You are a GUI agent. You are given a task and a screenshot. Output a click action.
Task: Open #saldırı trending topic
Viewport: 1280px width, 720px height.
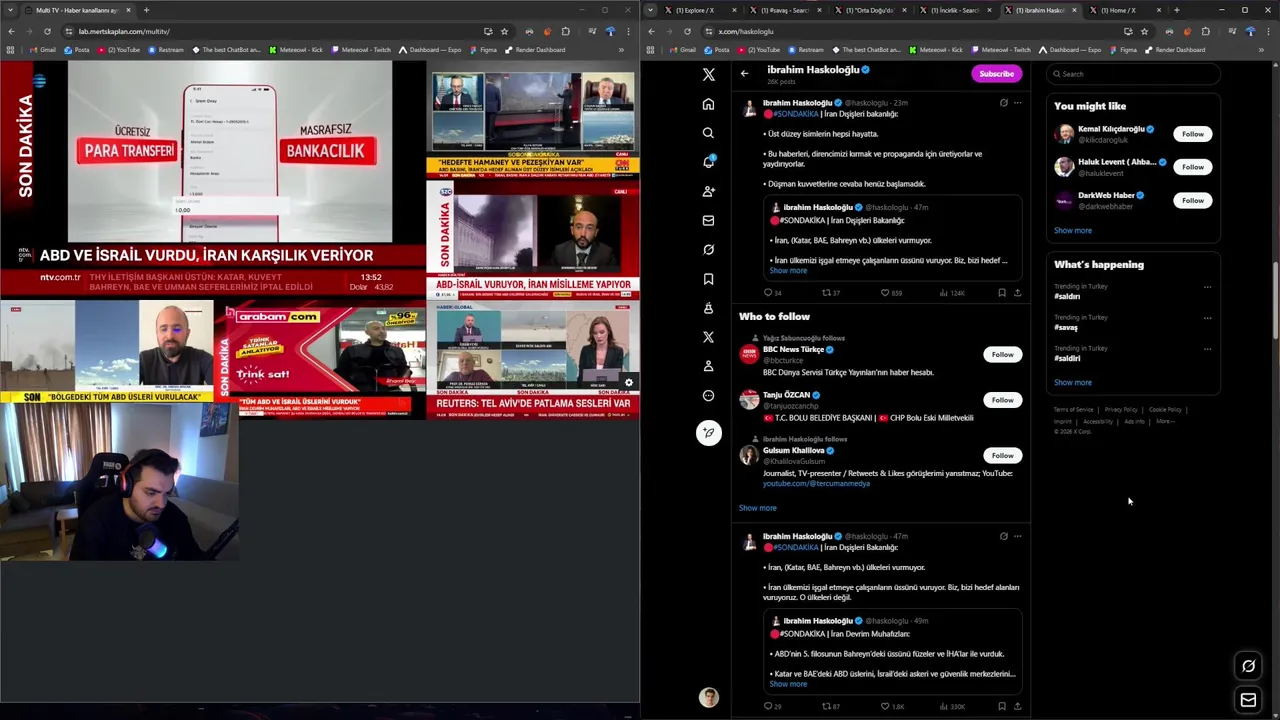[x=1067, y=297]
